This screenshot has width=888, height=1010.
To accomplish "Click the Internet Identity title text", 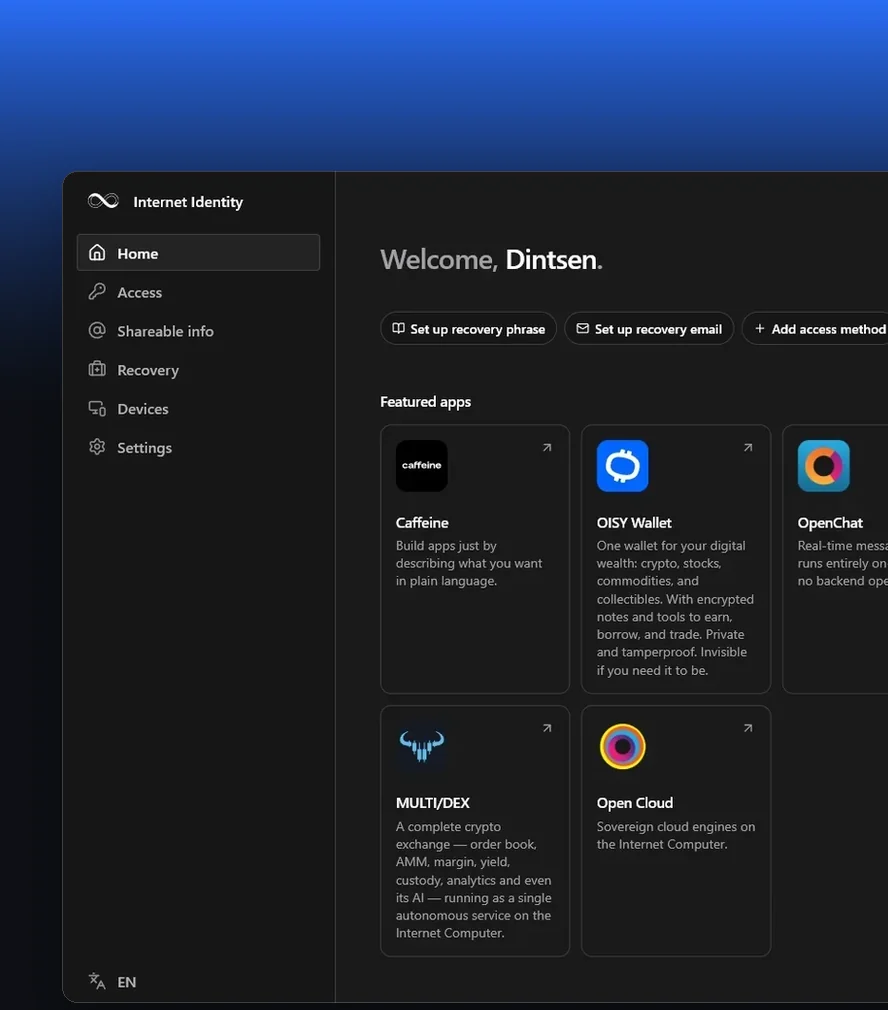I will coord(188,202).
